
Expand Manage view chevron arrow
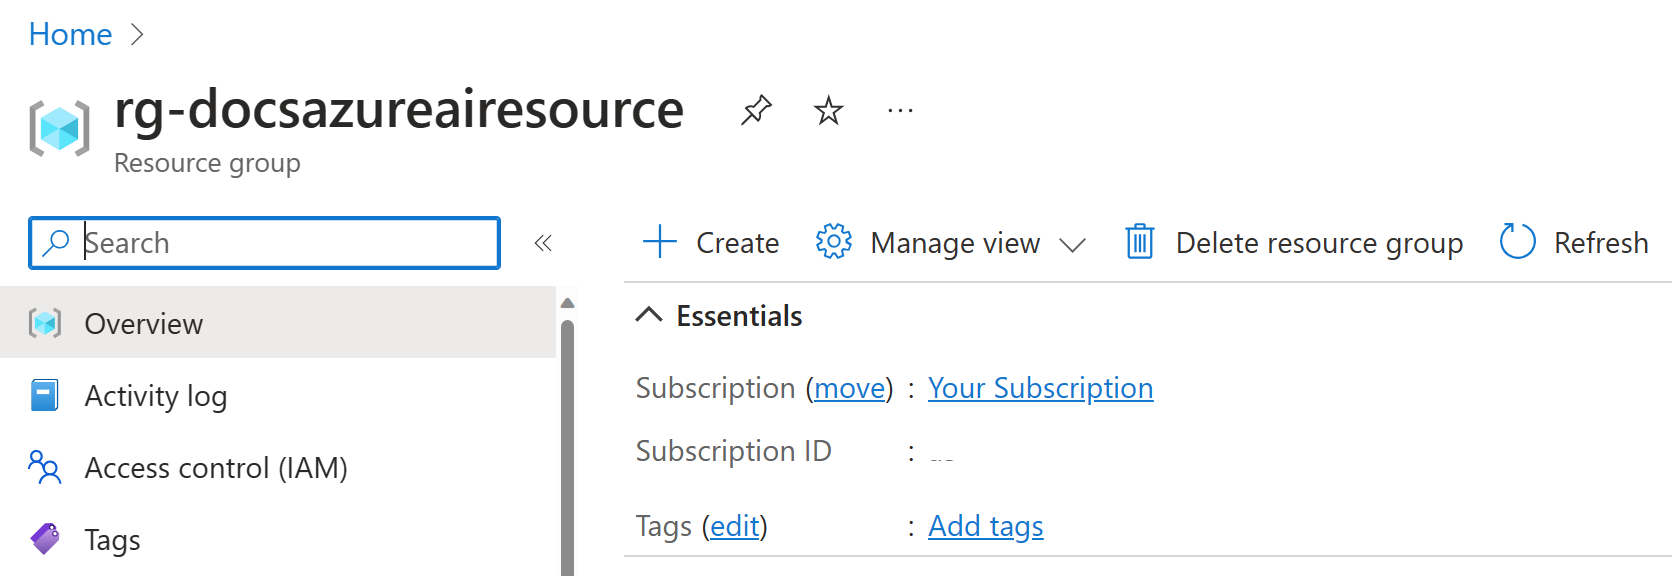click(1072, 245)
